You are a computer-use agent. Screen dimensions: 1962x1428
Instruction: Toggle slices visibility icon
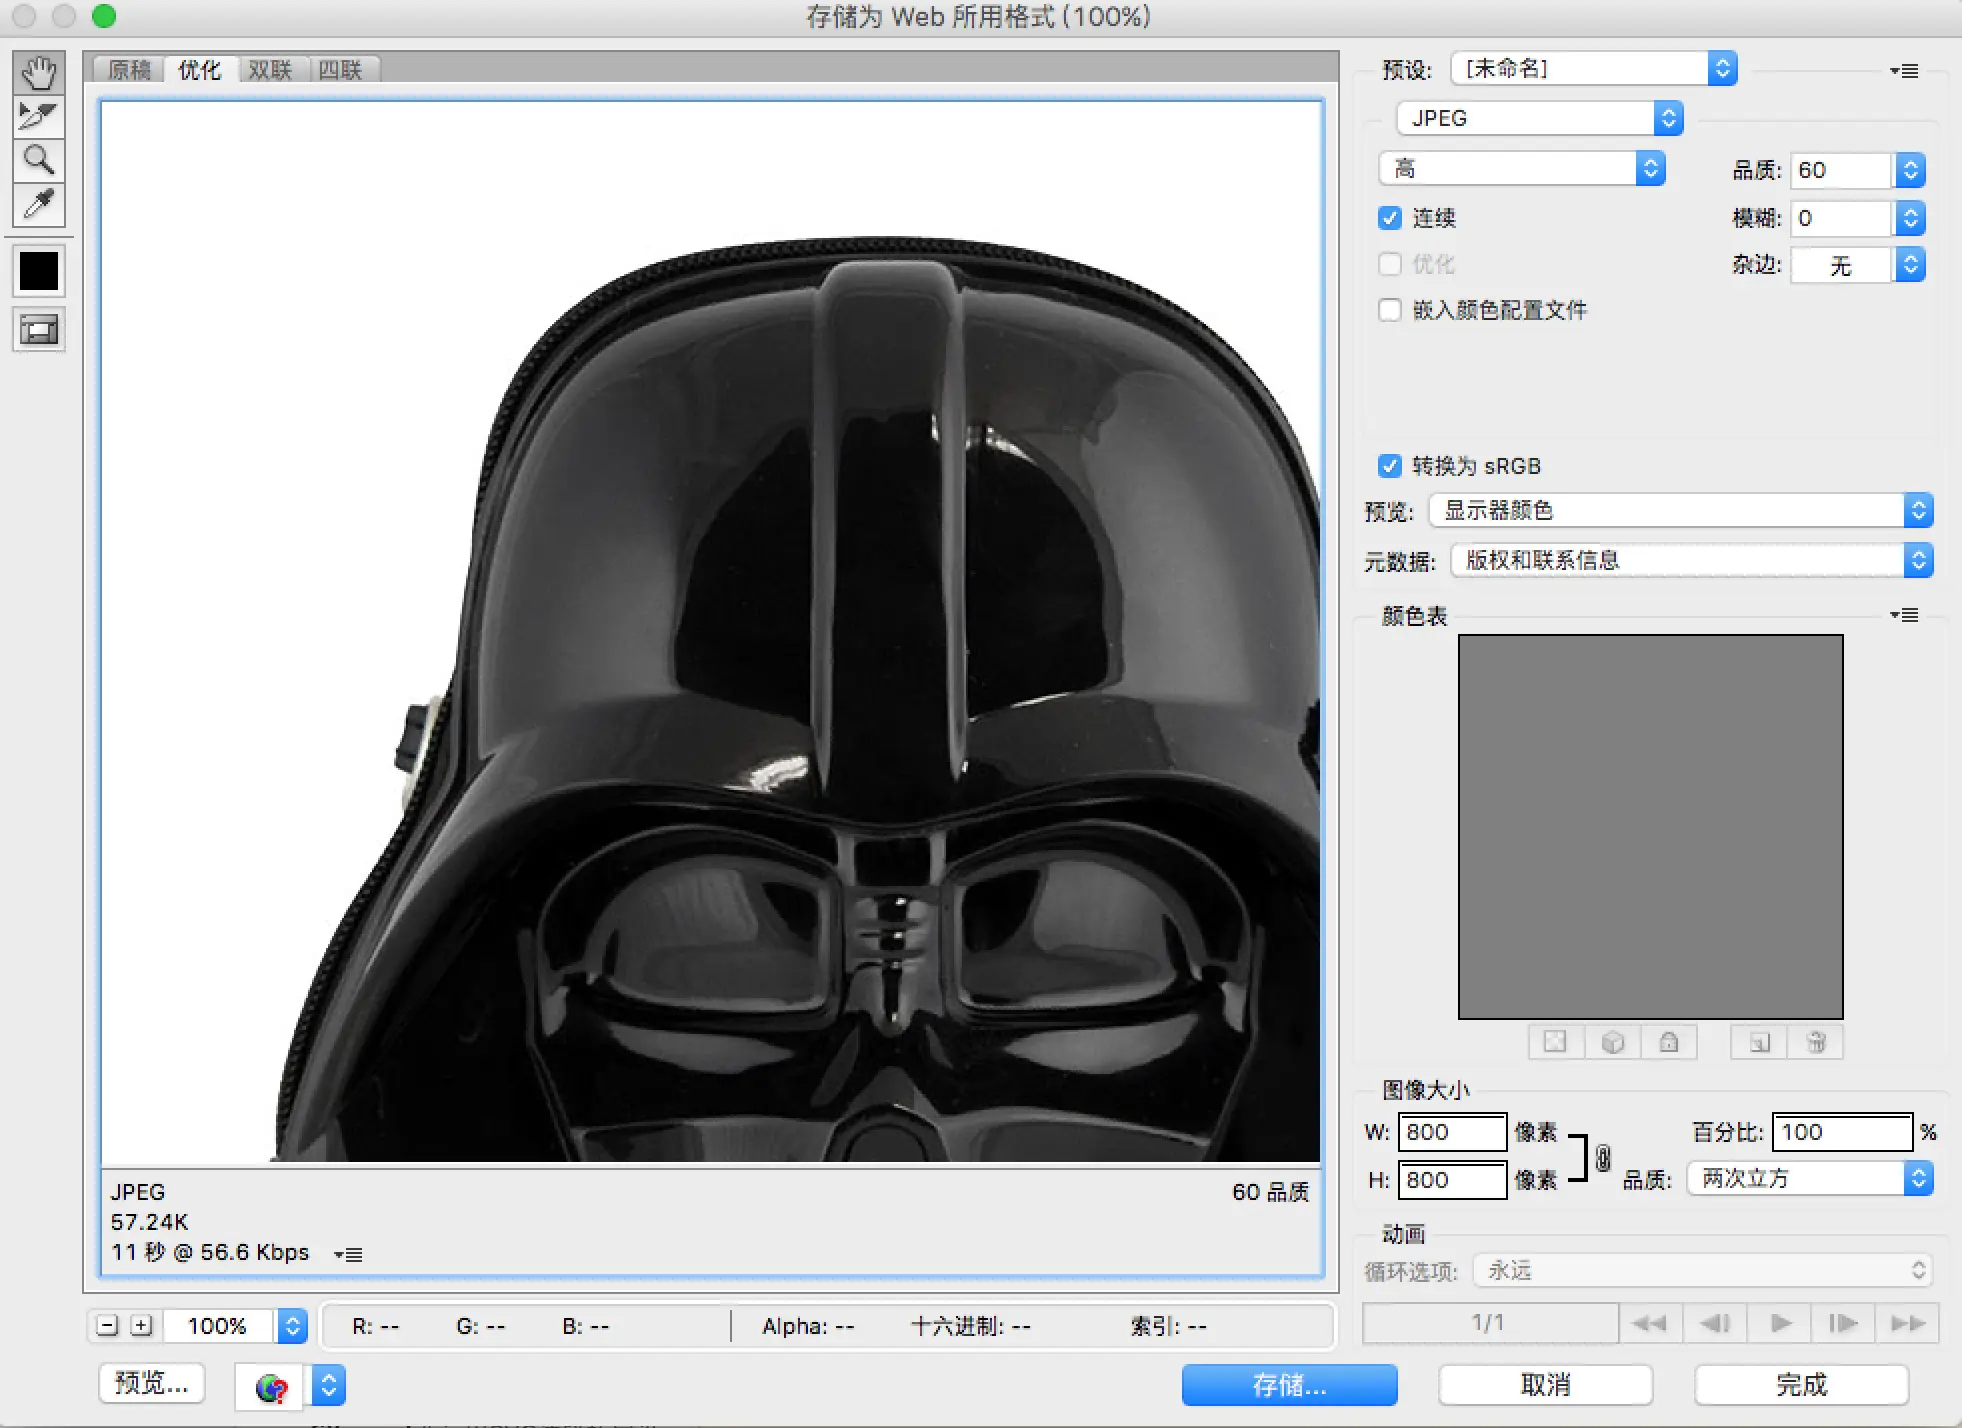click(39, 331)
